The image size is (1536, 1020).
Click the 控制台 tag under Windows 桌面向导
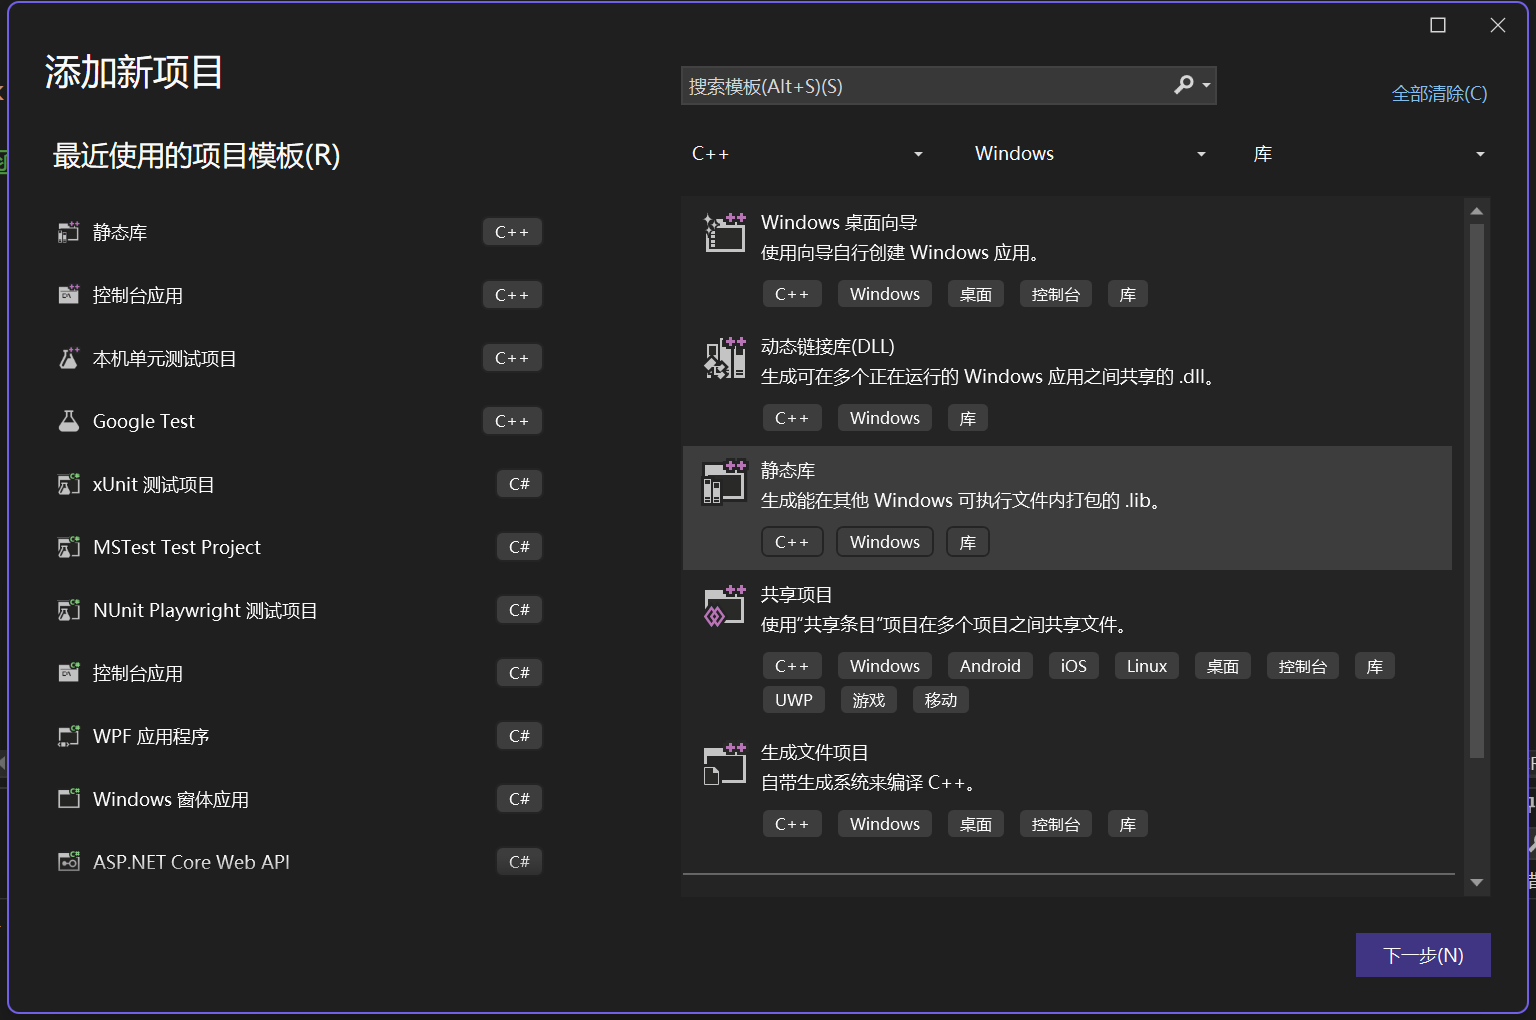(x=1056, y=294)
